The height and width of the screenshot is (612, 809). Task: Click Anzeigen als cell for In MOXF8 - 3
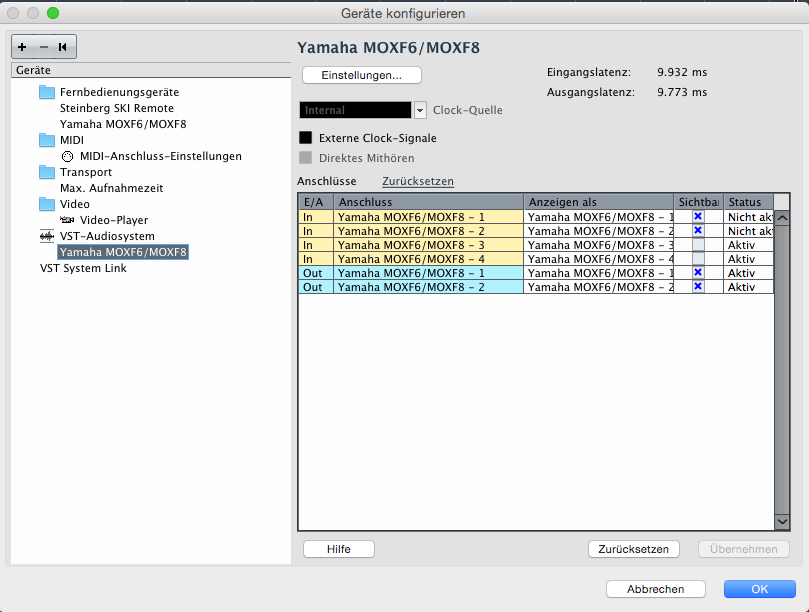pos(599,245)
